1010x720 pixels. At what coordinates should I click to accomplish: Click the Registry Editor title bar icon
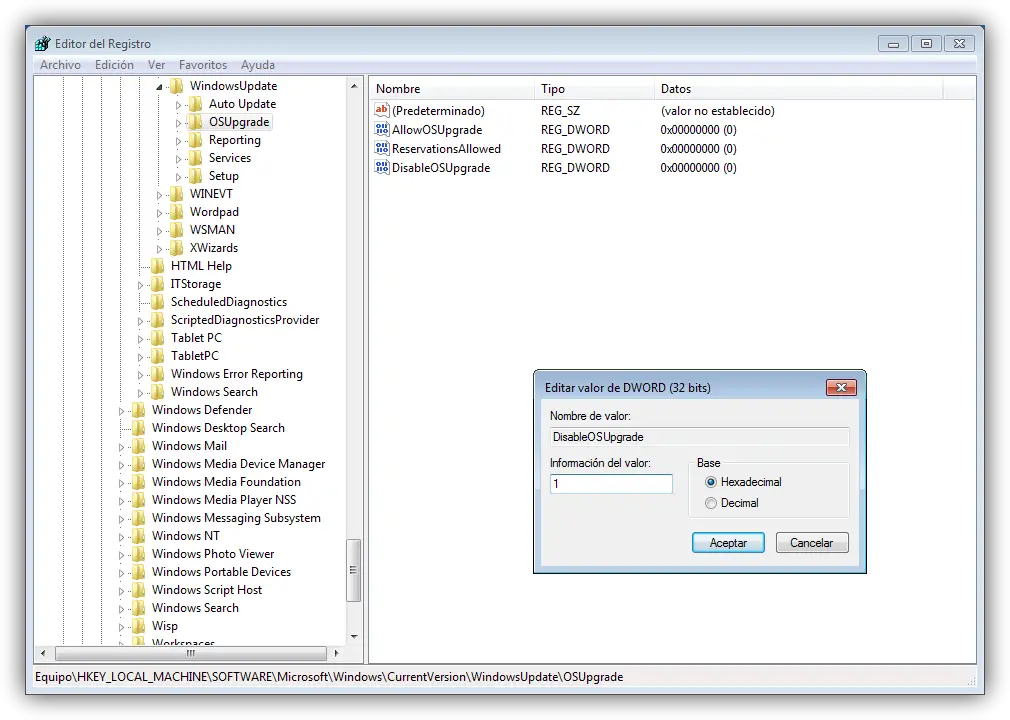[x=43, y=43]
